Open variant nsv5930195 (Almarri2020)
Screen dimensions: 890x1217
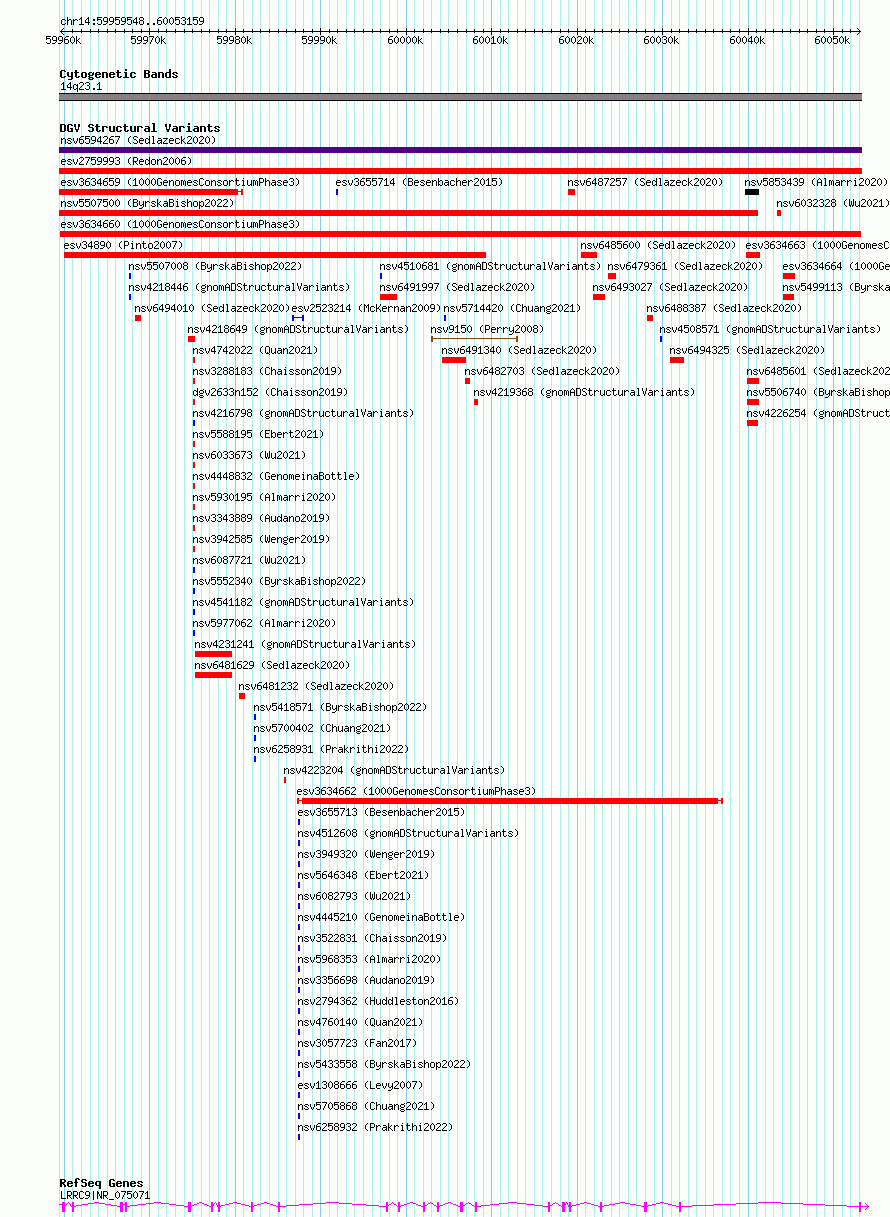point(264,497)
